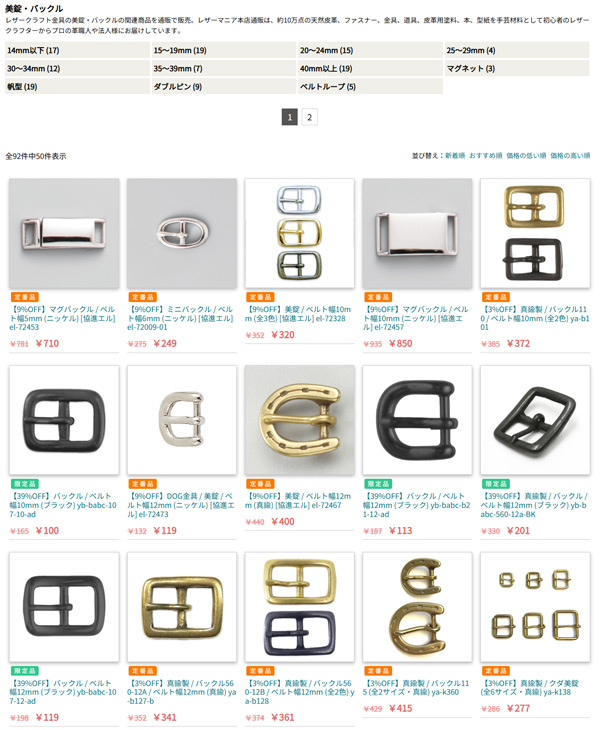Screen dimensions: 600x730
Task: Click the 定番品 badge on ya-k360 item
Action: coord(378,671)
